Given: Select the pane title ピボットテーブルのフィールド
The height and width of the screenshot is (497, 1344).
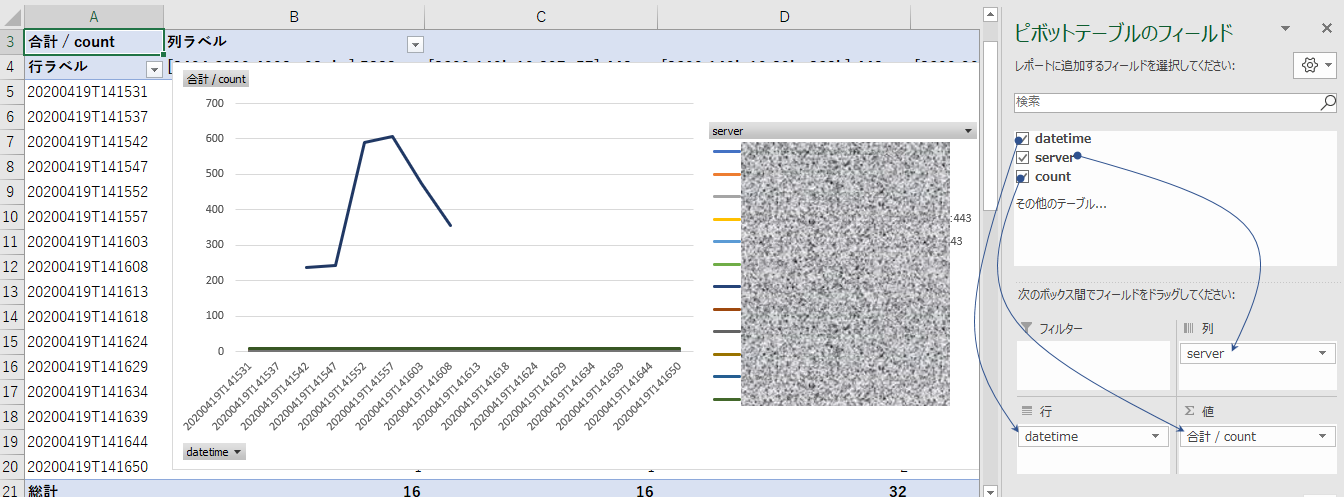Looking at the screenshot, I should (1124, 33).
